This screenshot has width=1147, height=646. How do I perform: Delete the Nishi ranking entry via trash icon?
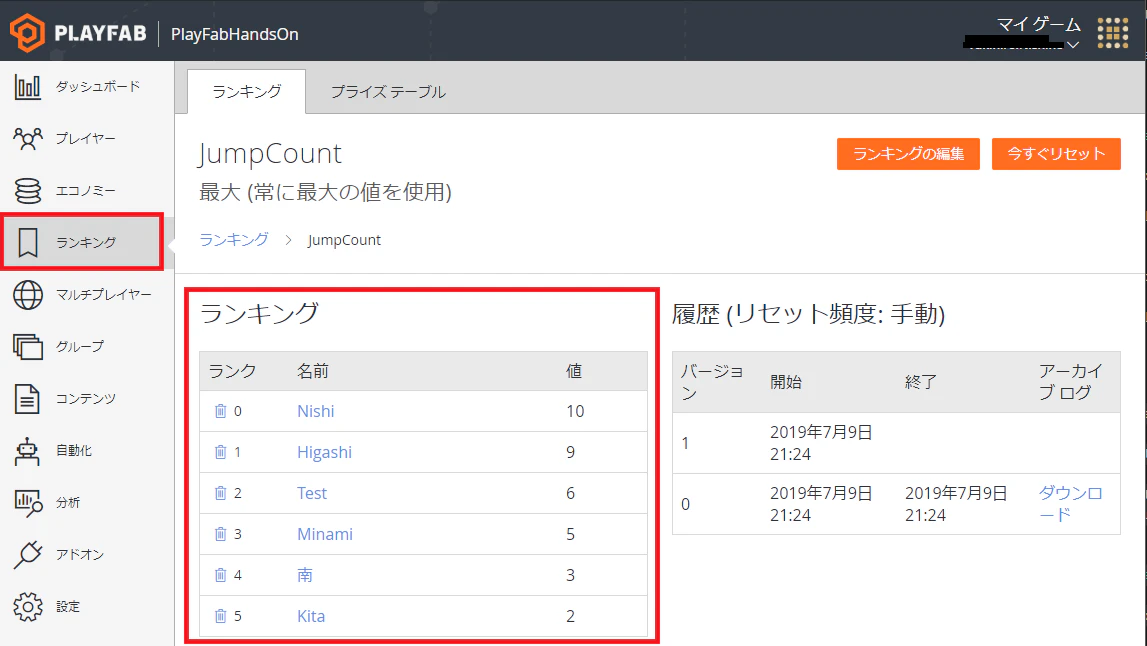pos(220,411)
